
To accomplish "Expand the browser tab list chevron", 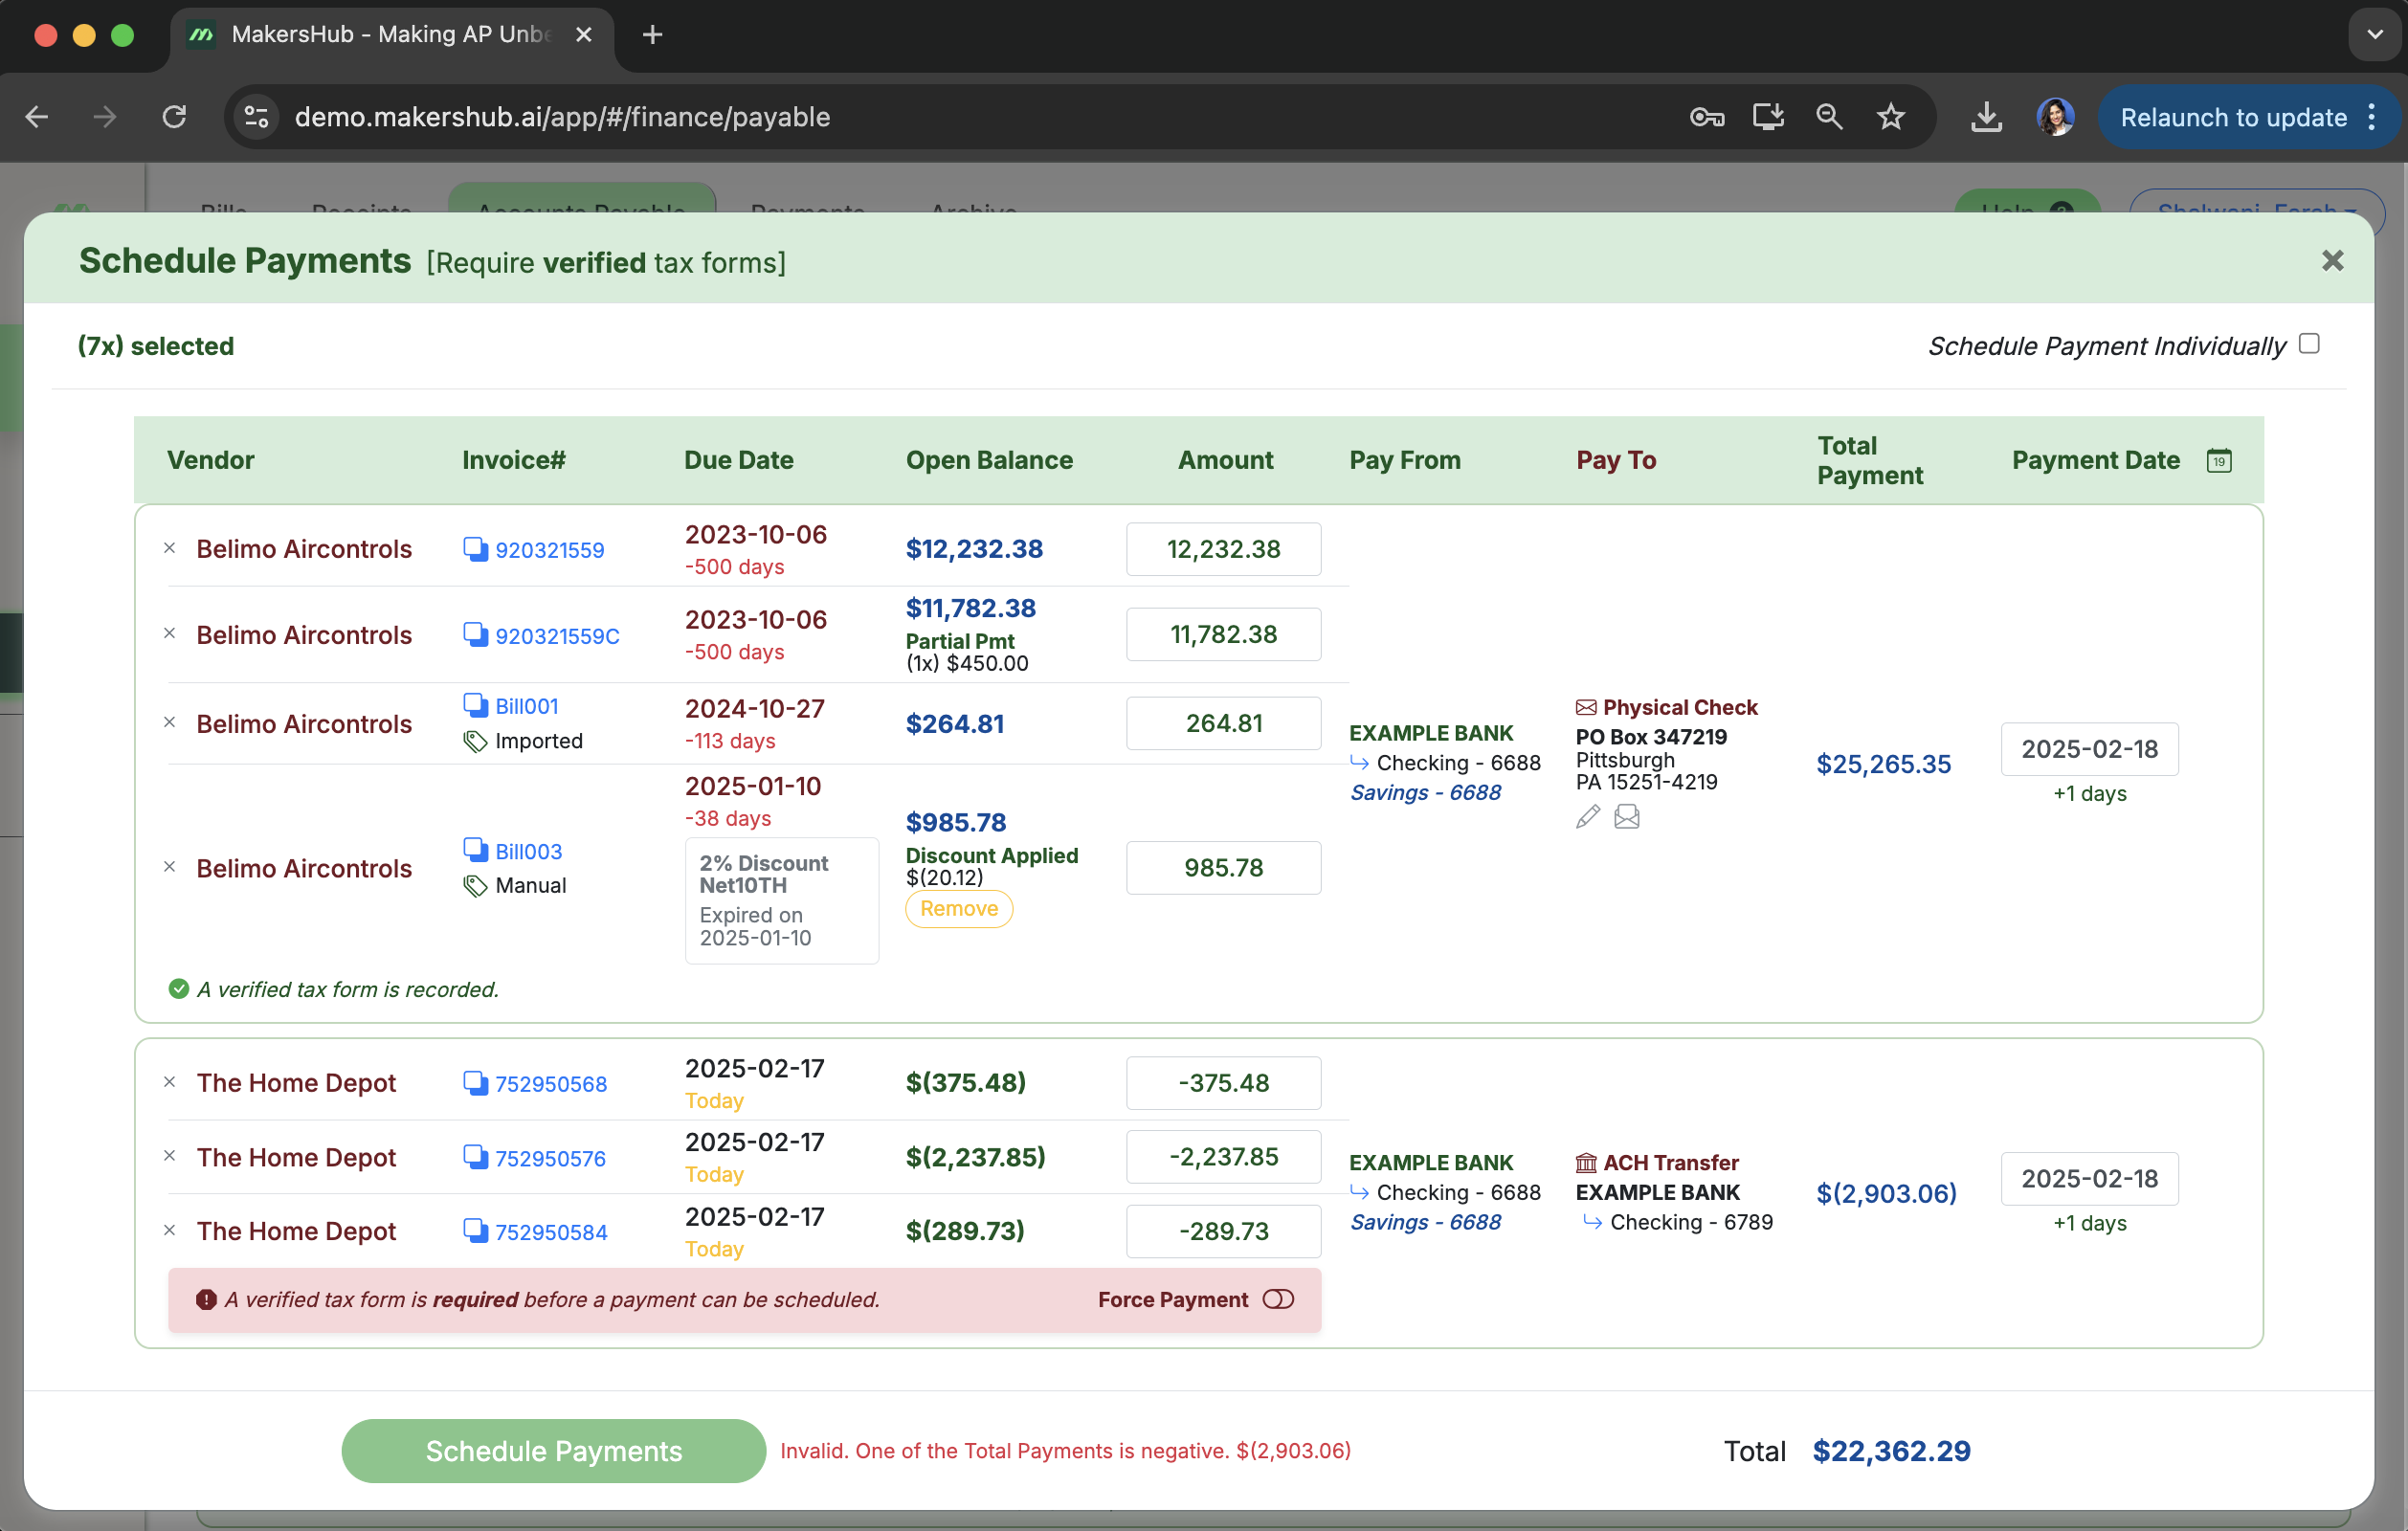I will pyautogui.click(x=2374, y=35).
